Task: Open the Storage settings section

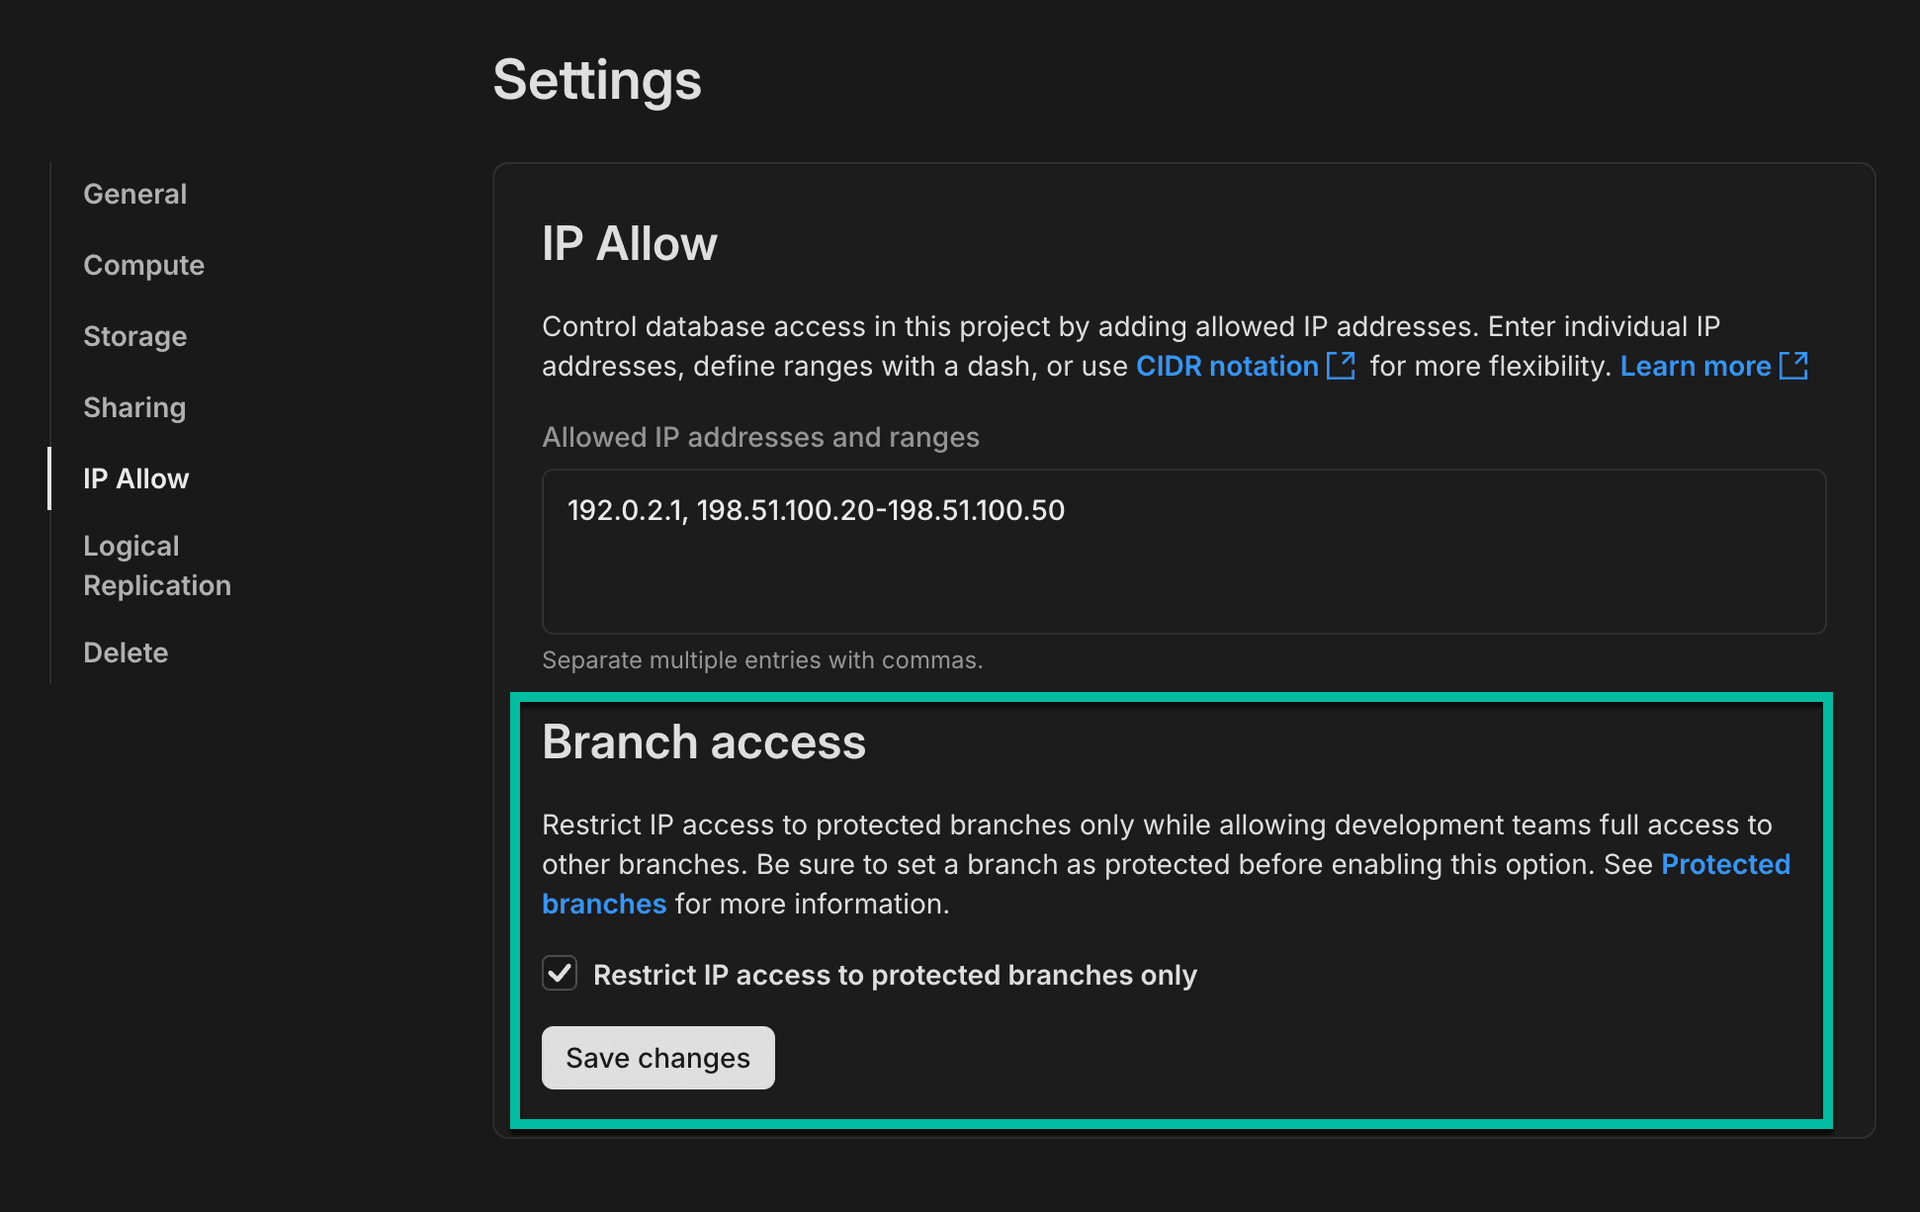Action: (x=135, y=336)
